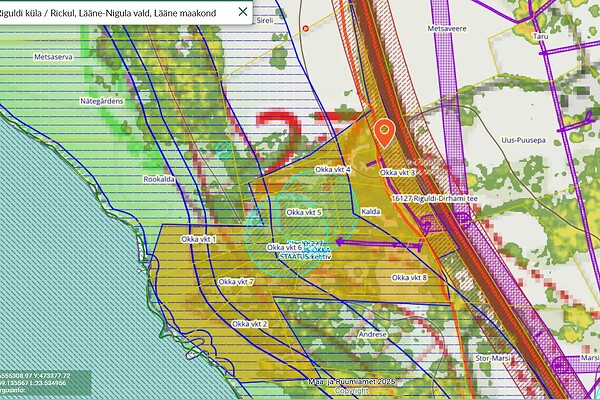
Task: Click the orange location pin marker
Action: coord(383,133)
